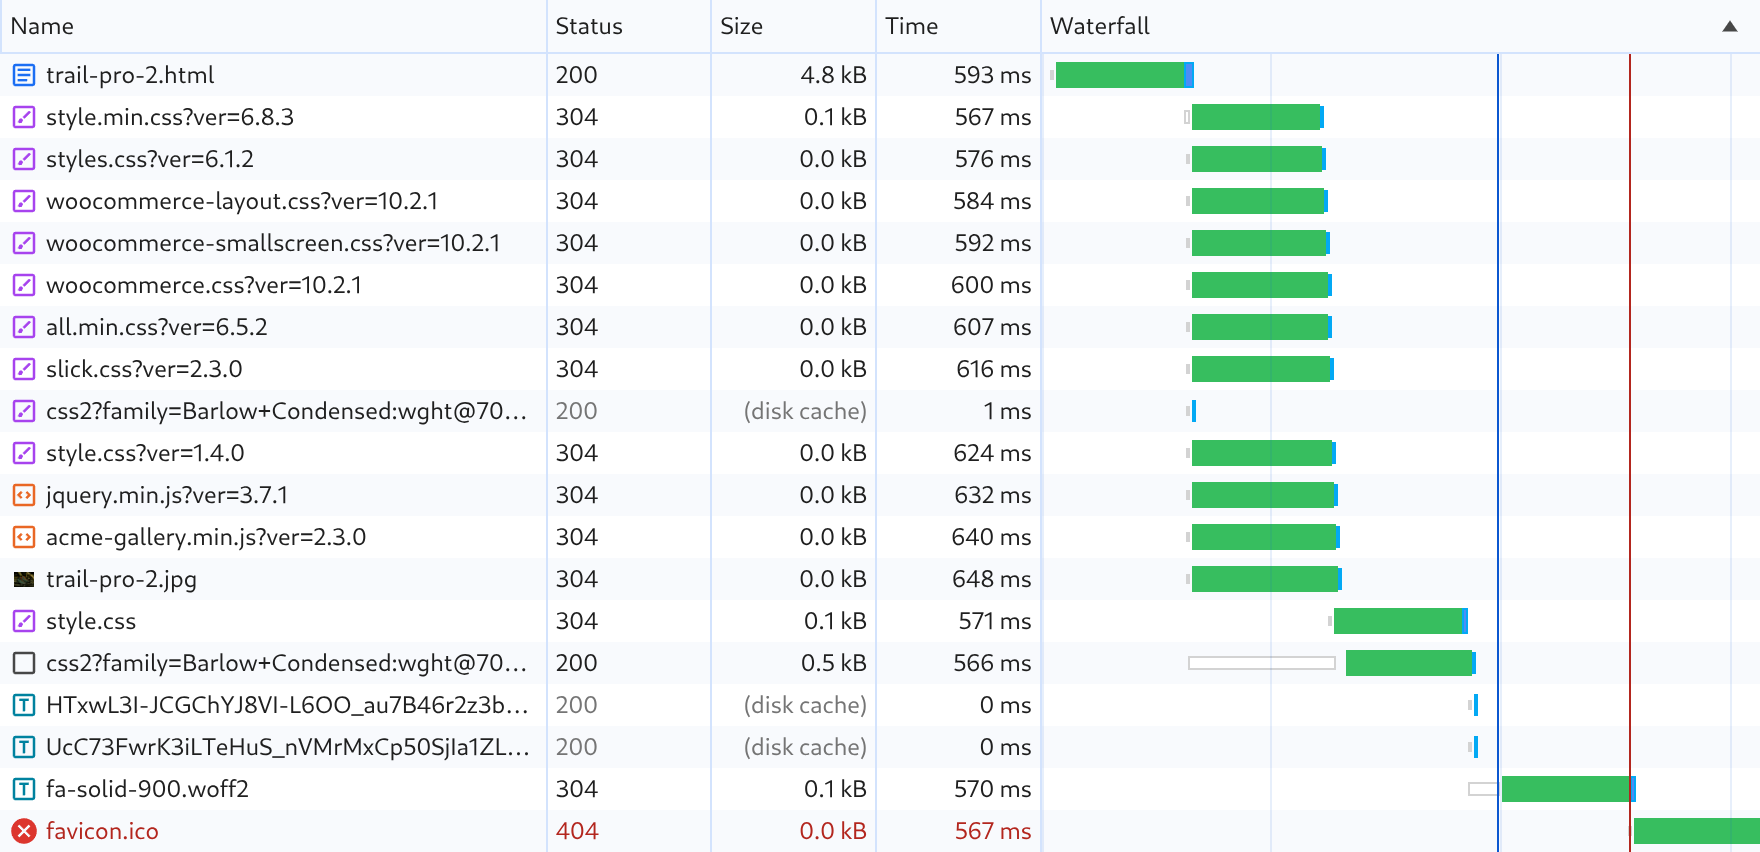Click the stylesheet icon beside all.min.css?ver=6.5.2
Viewport: 1760px width, 852px height.
(24, 327)
